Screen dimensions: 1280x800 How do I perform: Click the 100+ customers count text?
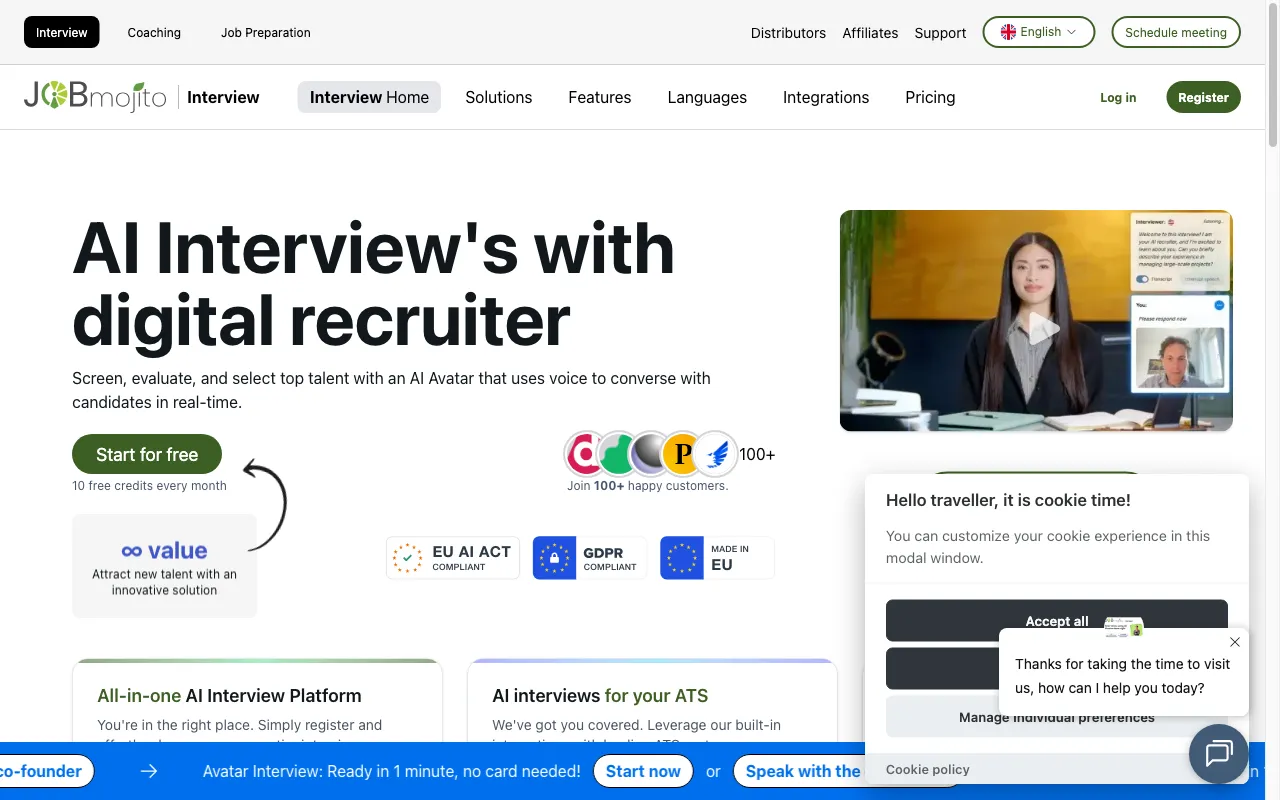[757, 454]
